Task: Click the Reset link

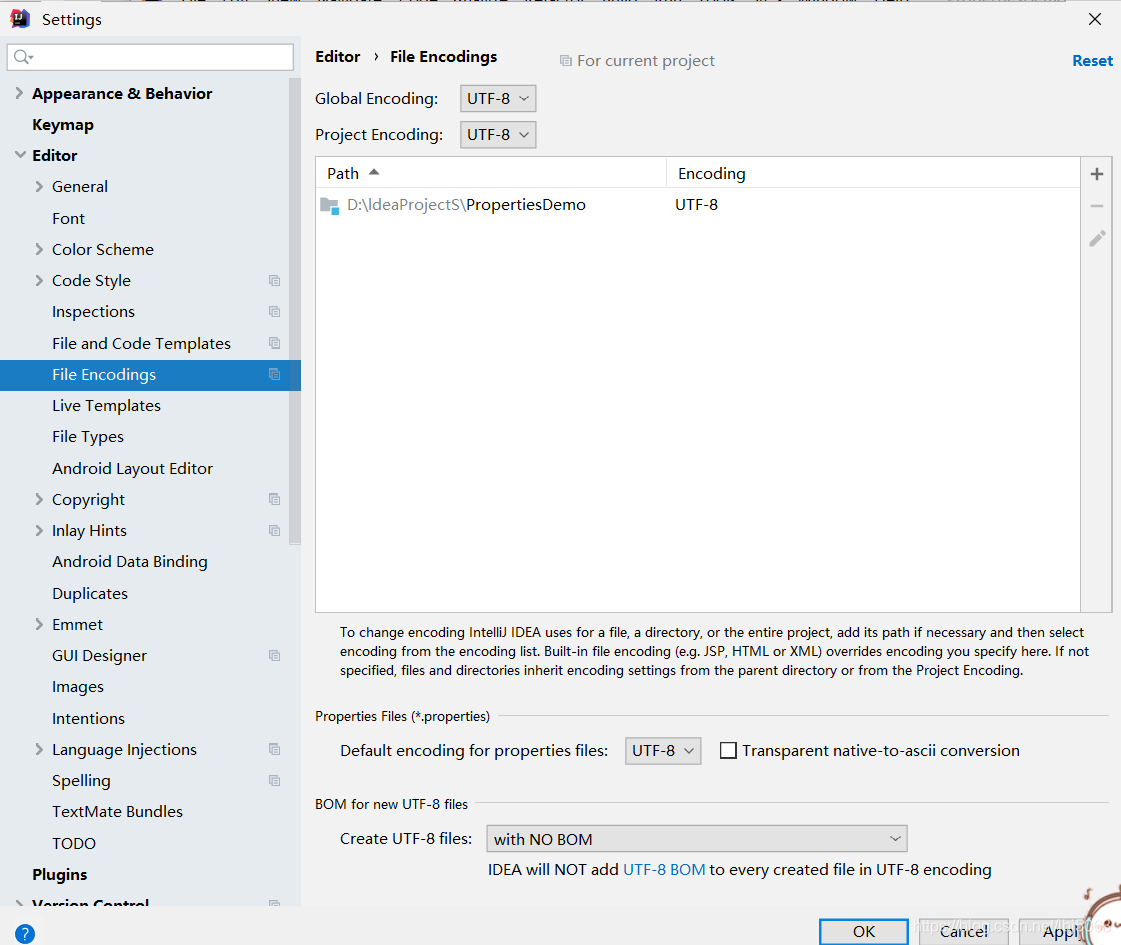Action: click(x=1092, y=61)
